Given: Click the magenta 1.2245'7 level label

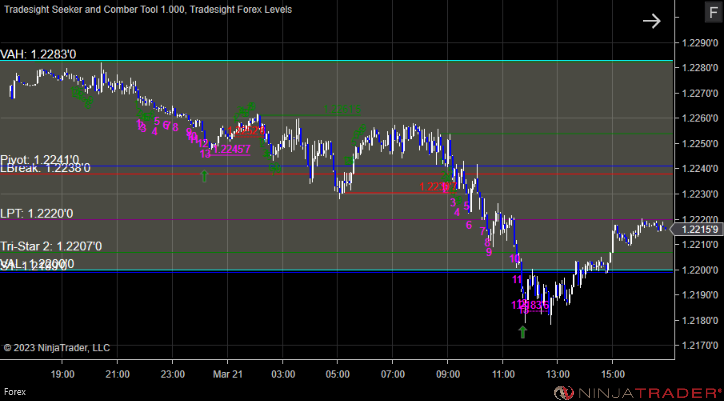Looking at the screenshot, I should click(232, 149).
